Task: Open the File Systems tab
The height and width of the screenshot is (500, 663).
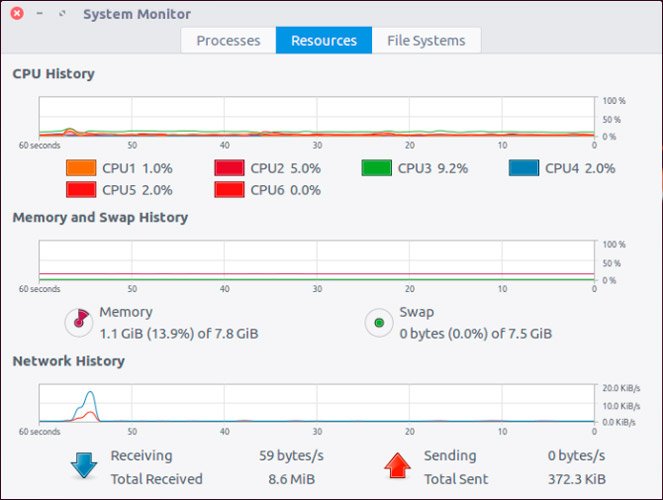Action: pos(426,41)
